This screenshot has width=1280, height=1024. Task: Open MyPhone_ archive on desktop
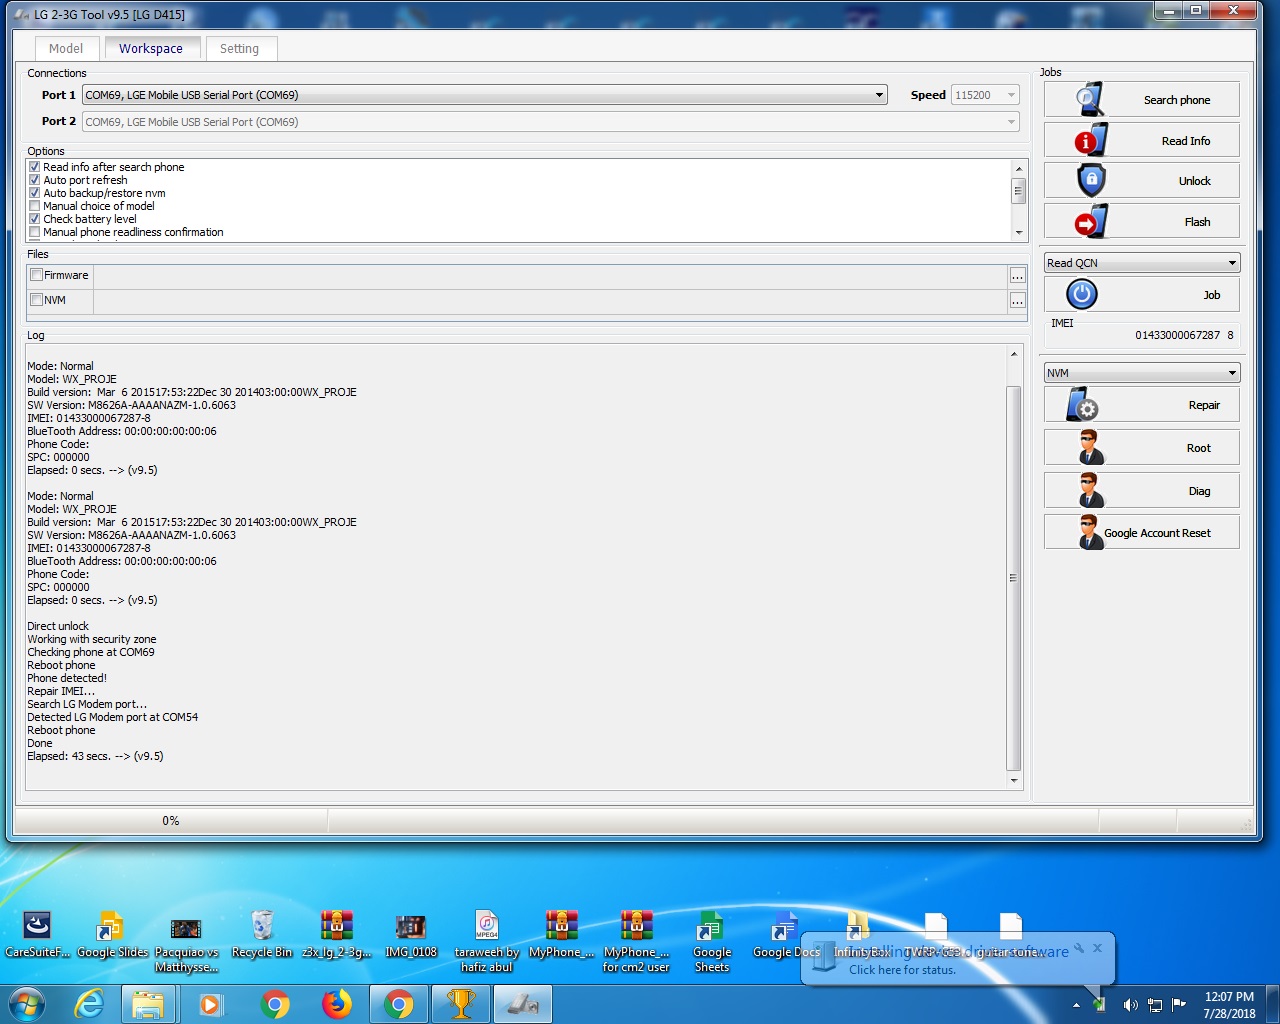point(561,935)
